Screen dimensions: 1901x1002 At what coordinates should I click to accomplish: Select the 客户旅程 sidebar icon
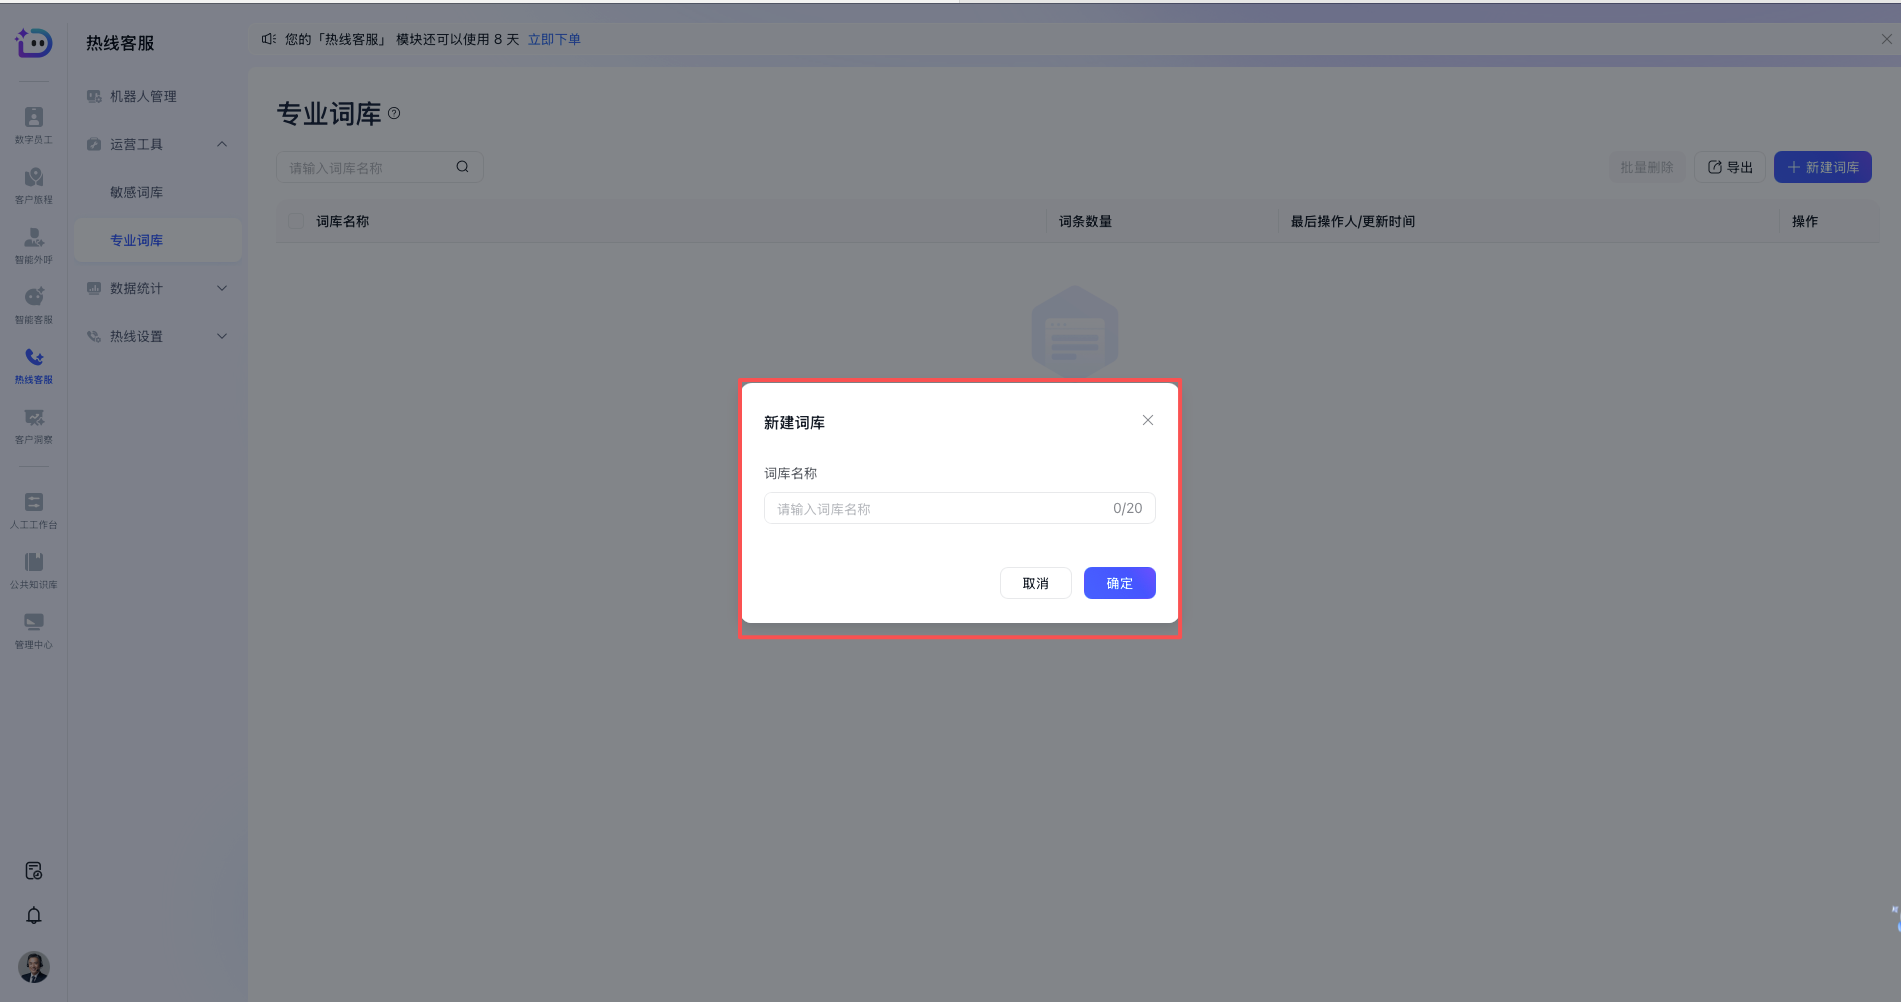pyautogui.click(x=33, y=183)
